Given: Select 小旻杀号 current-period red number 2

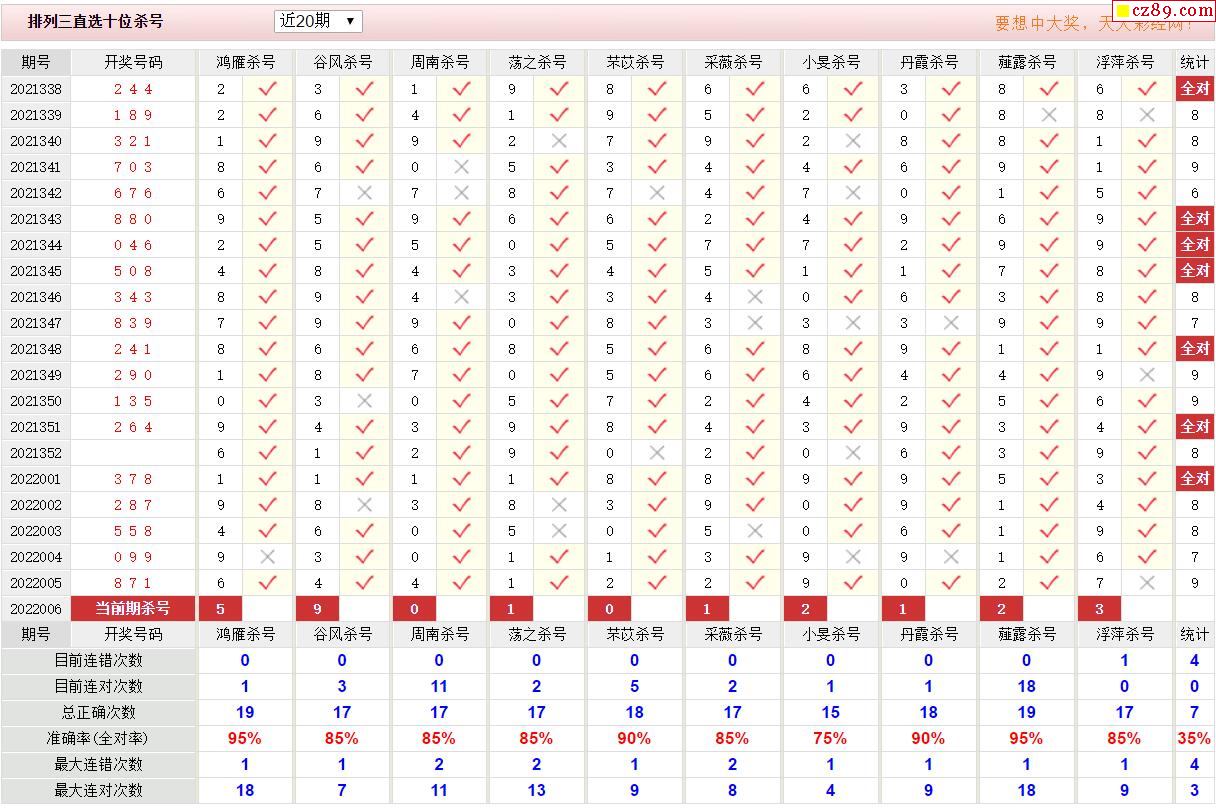Looking at the screenshot, I should (x=806, y=608).
